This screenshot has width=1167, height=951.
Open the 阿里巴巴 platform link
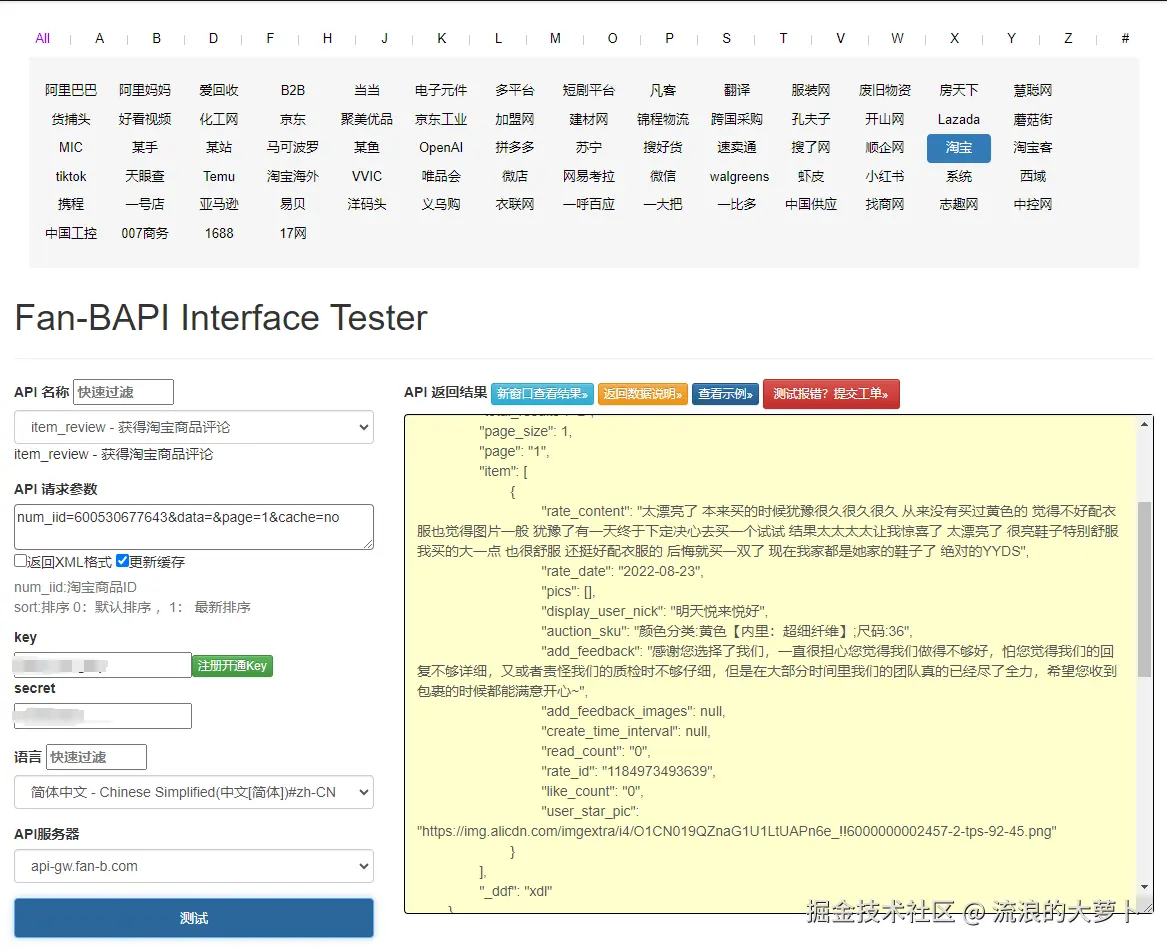click(x=71, y=90)
